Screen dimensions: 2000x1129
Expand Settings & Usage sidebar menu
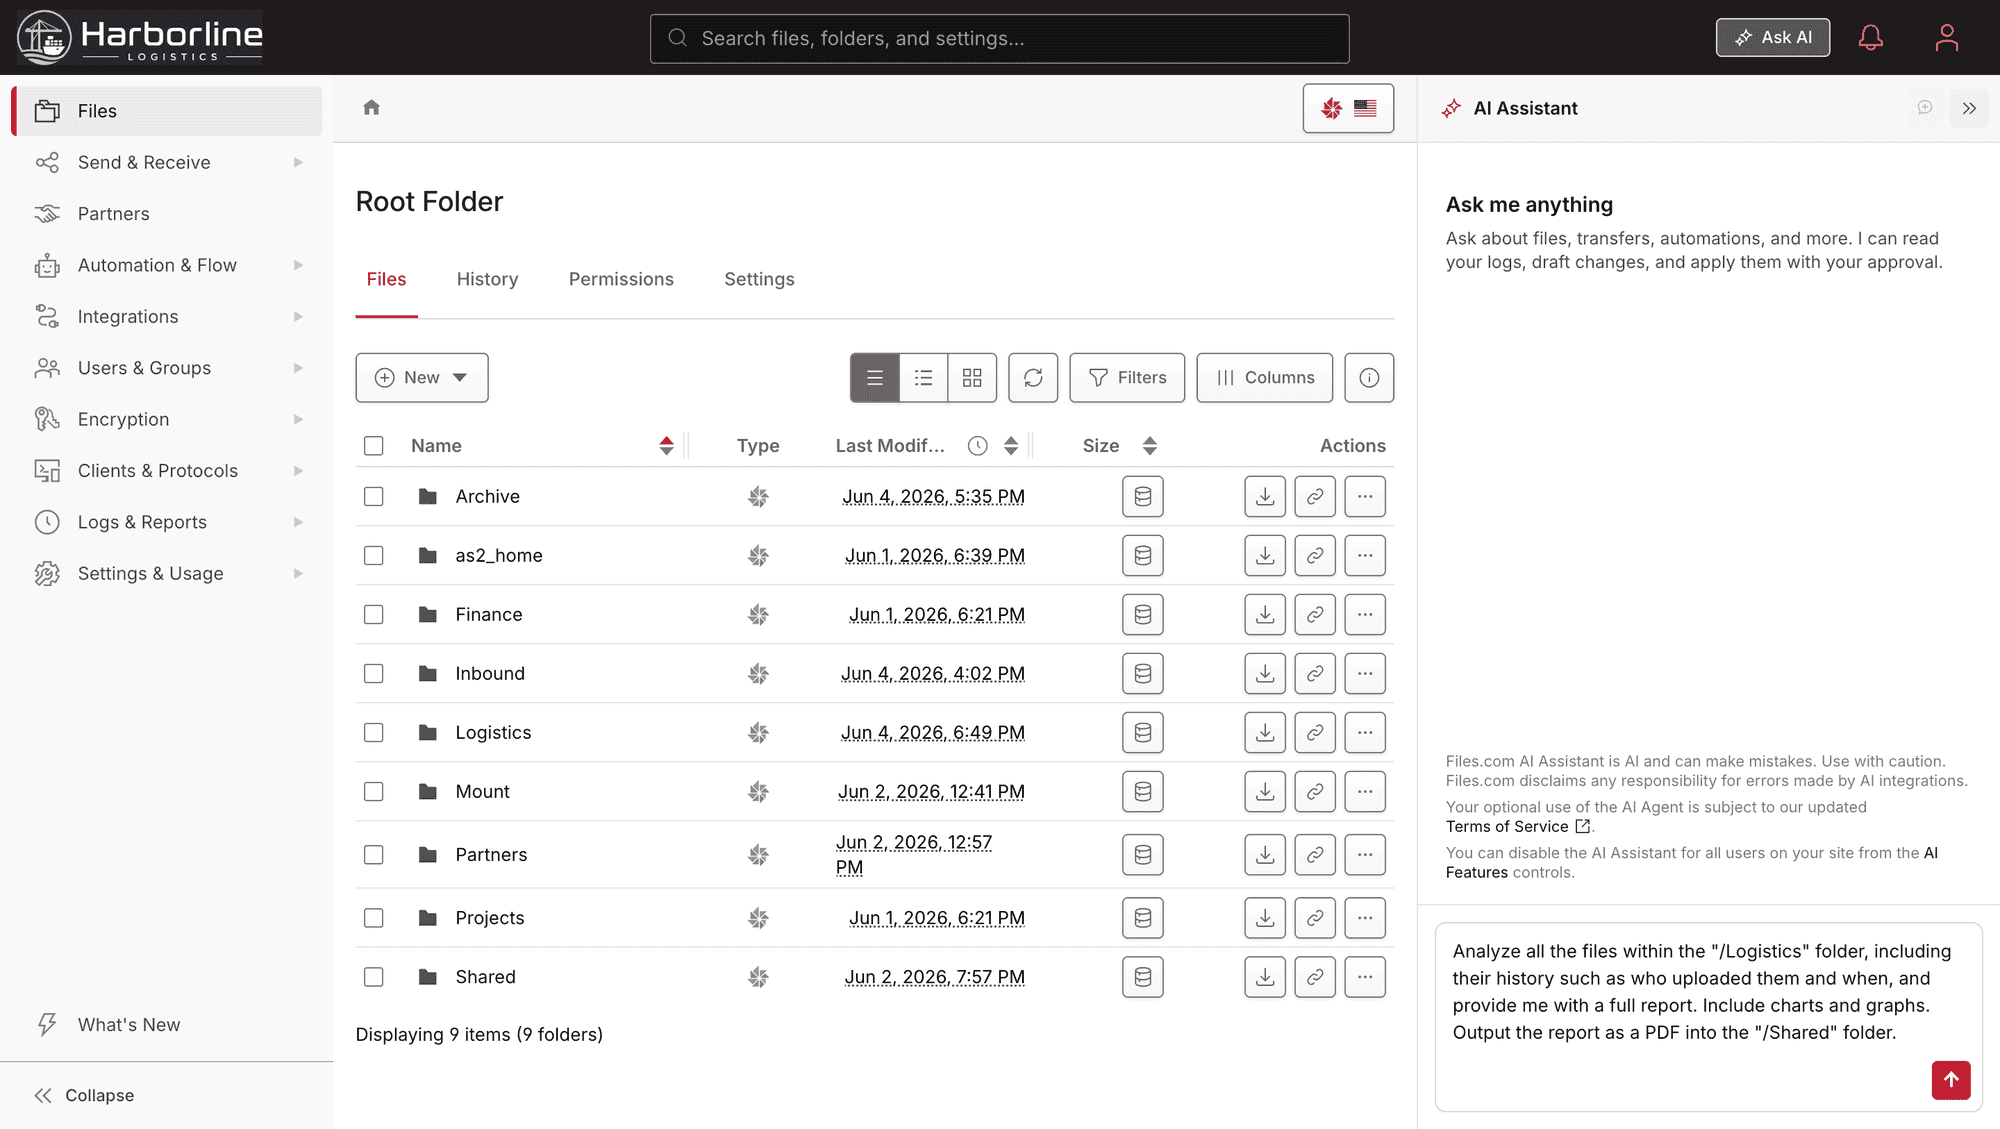coord(167,574)
